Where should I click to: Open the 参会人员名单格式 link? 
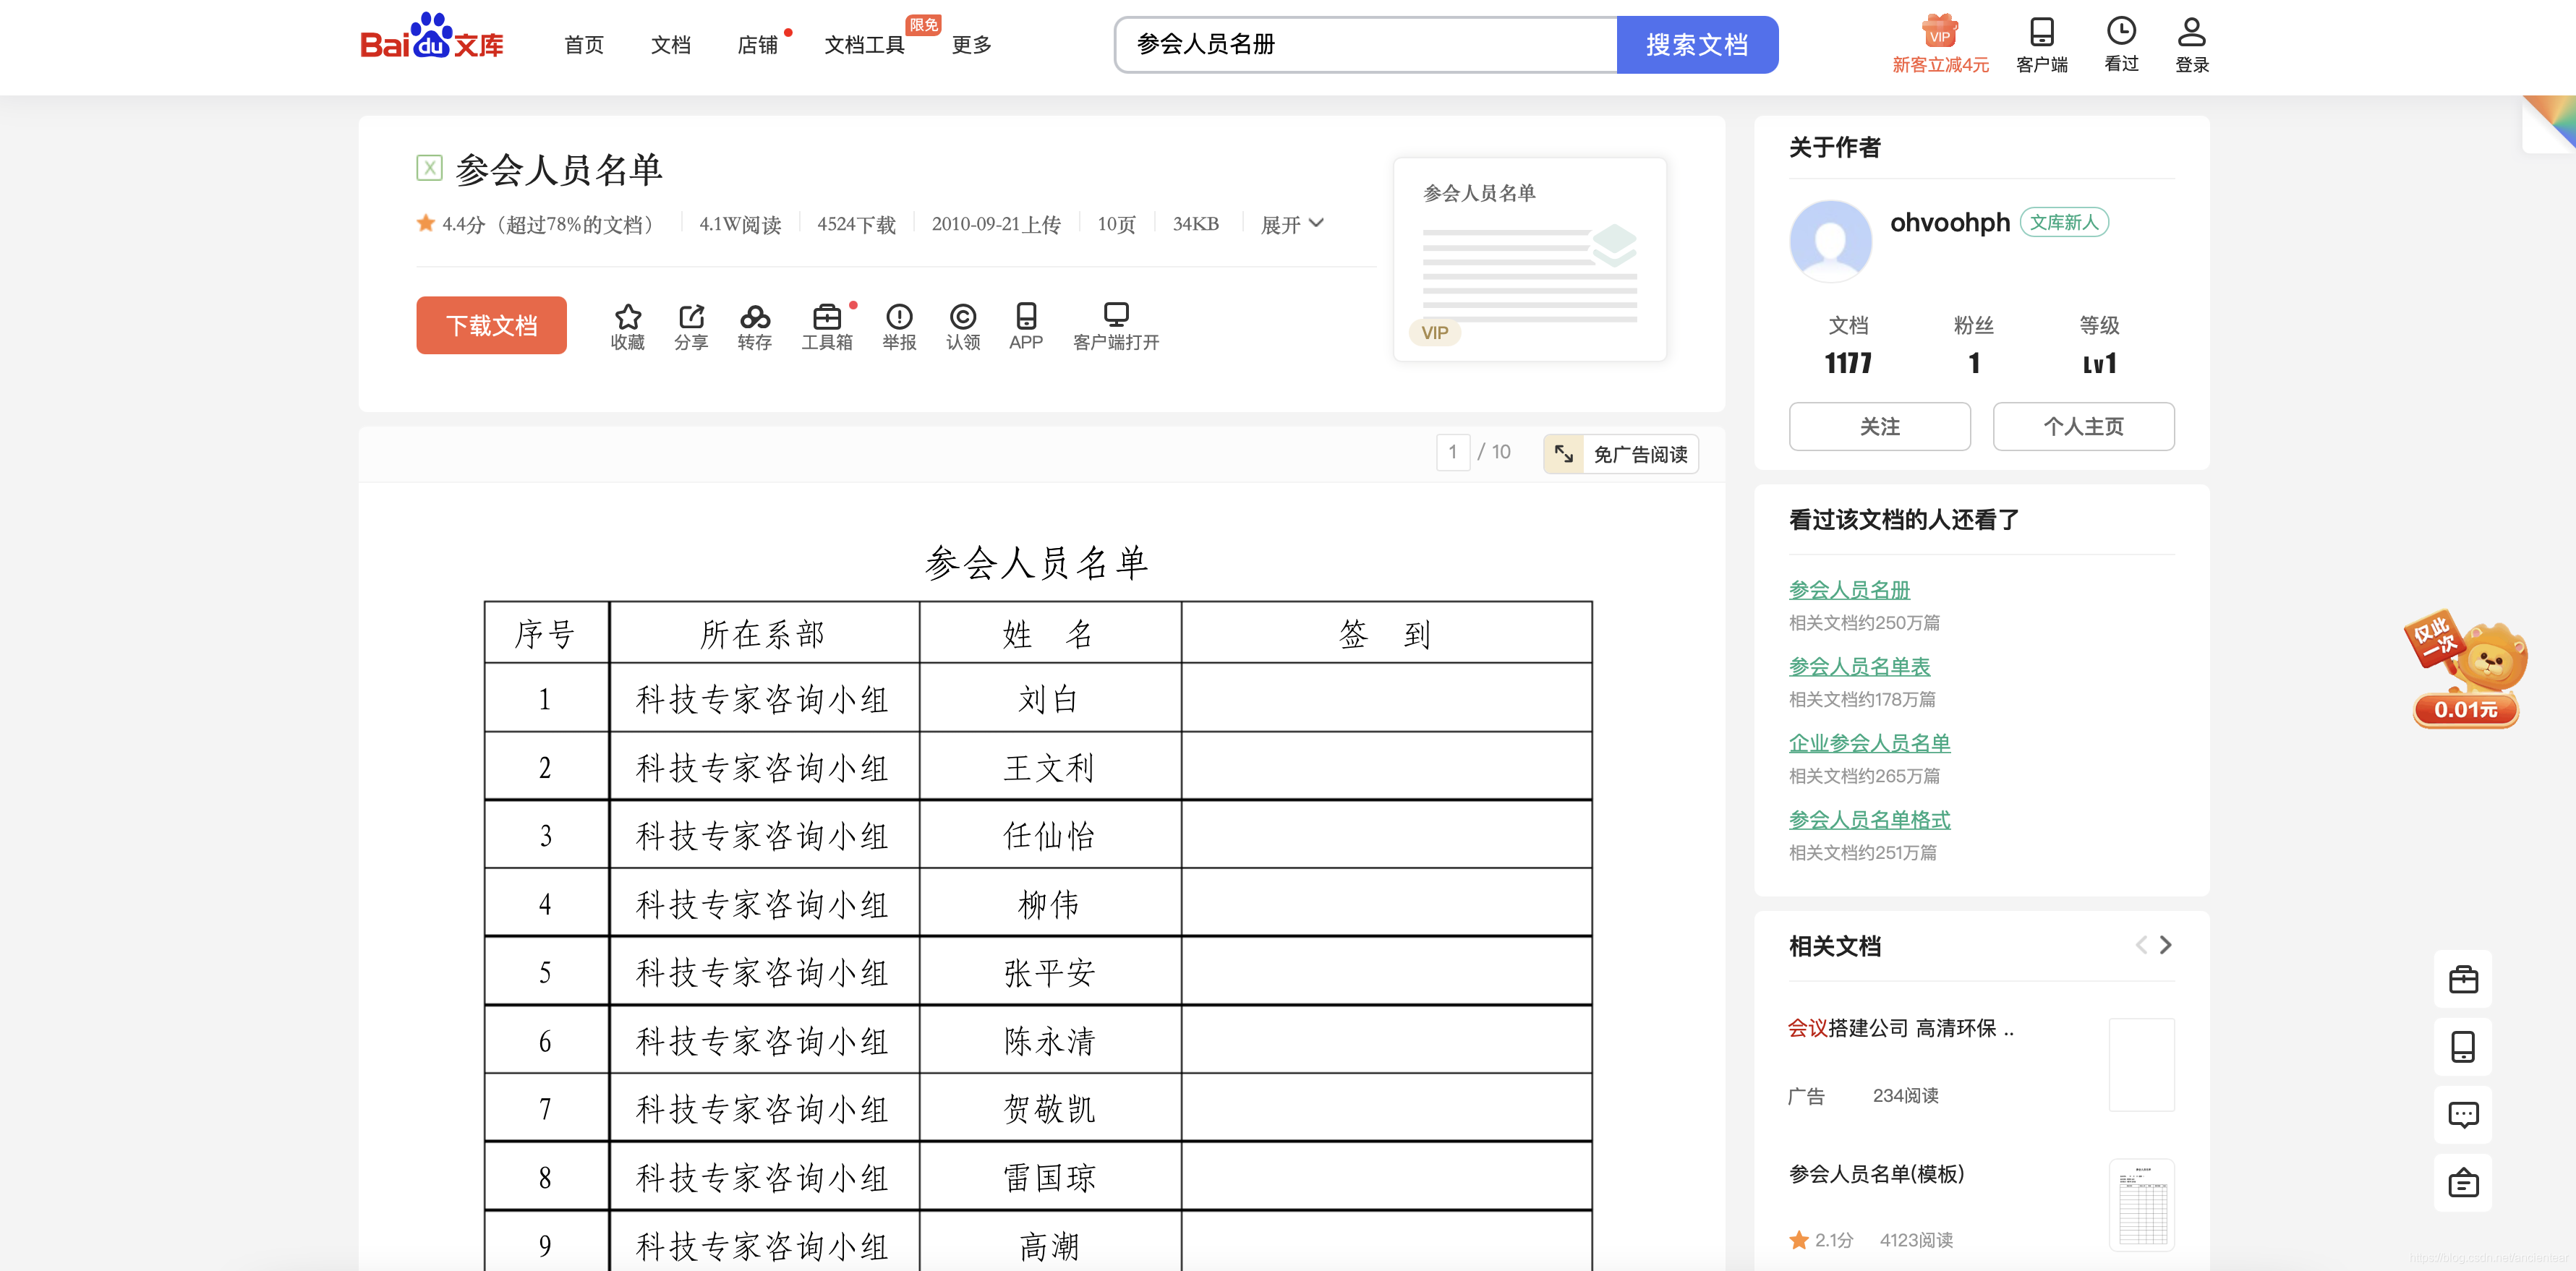pyautogui.click(x=1869, y=820)
